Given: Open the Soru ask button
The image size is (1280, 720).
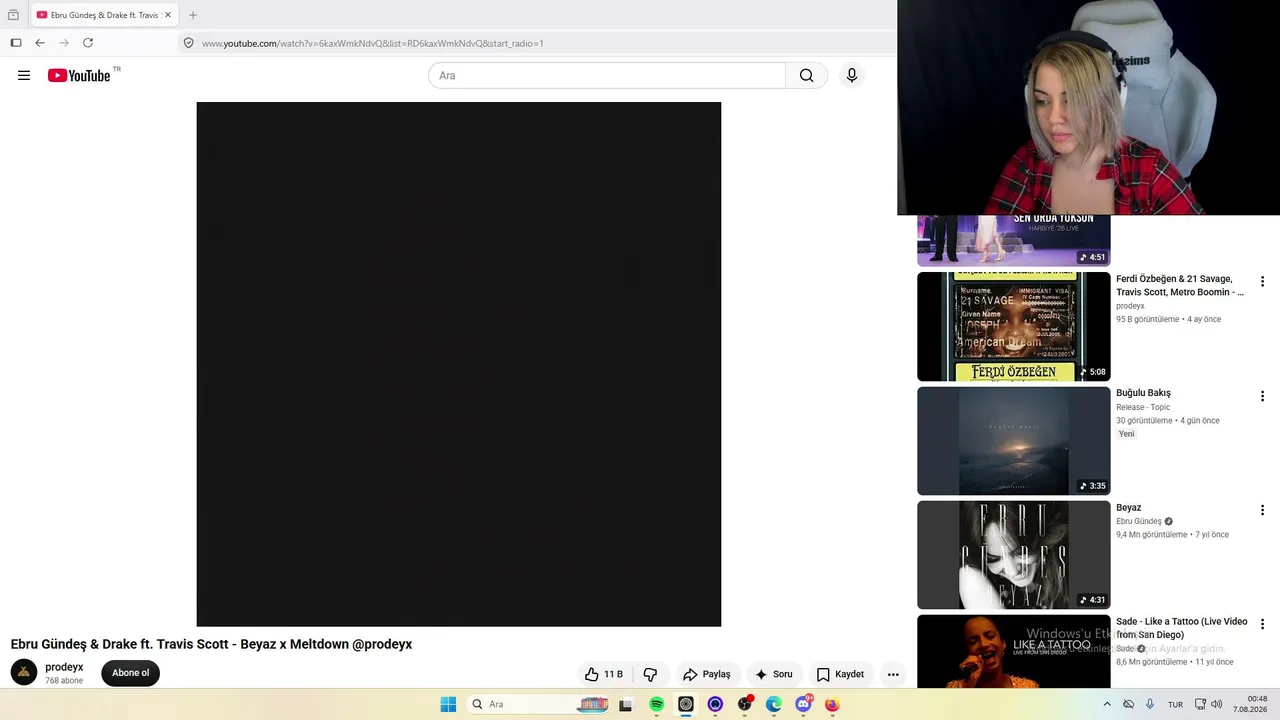Looking at the screenshot, I should pos(773,674).
